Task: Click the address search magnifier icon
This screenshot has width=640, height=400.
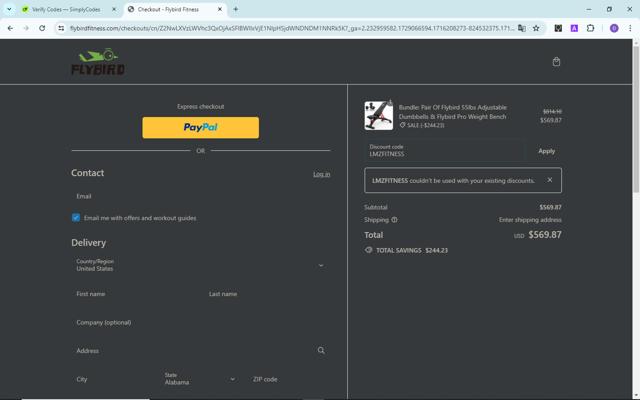Action: (x=321, y=351)
